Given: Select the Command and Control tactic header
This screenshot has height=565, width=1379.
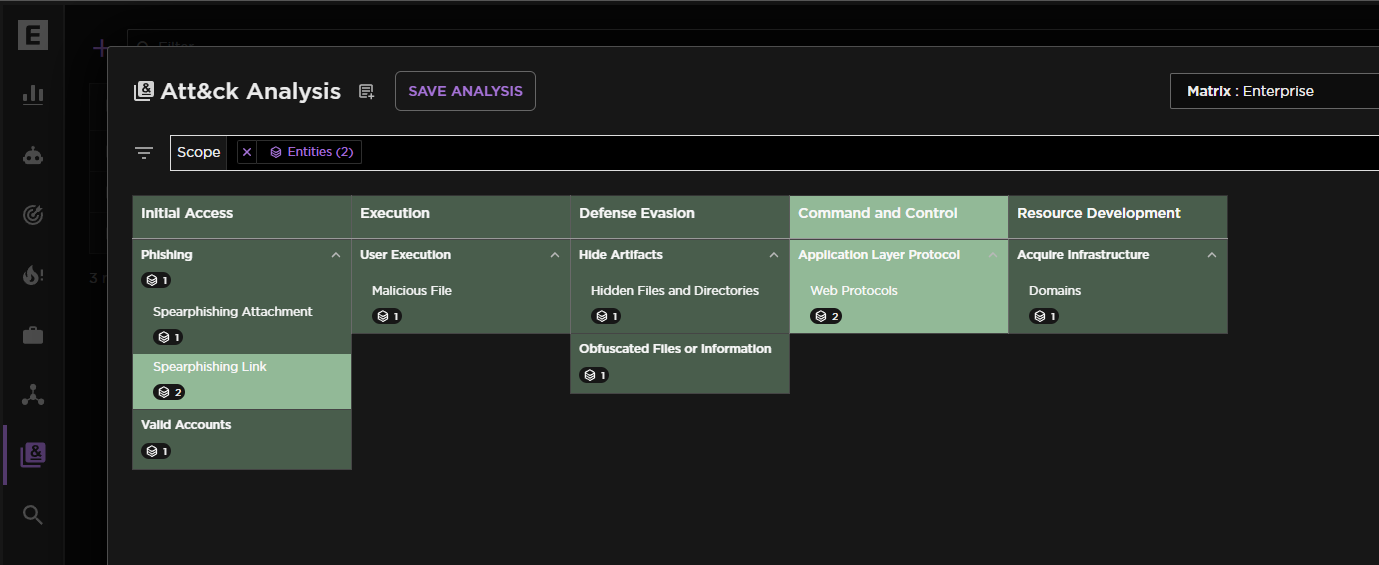Looking at the screenshot, I should coord(878,214).
